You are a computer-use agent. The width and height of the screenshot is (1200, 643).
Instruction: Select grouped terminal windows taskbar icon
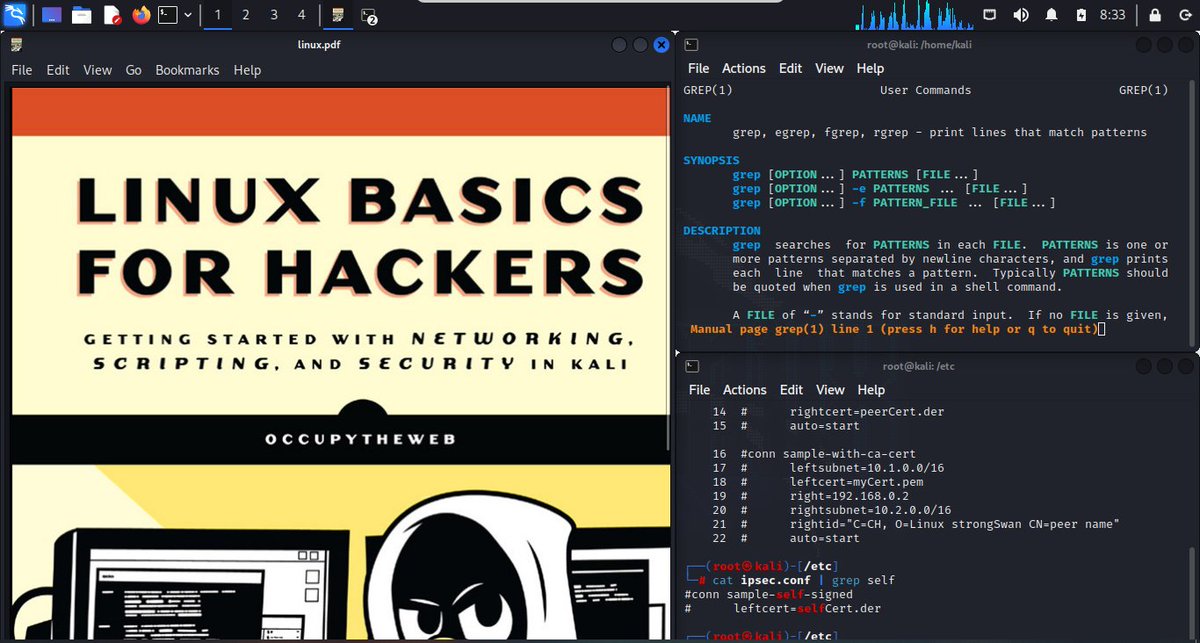369,15
